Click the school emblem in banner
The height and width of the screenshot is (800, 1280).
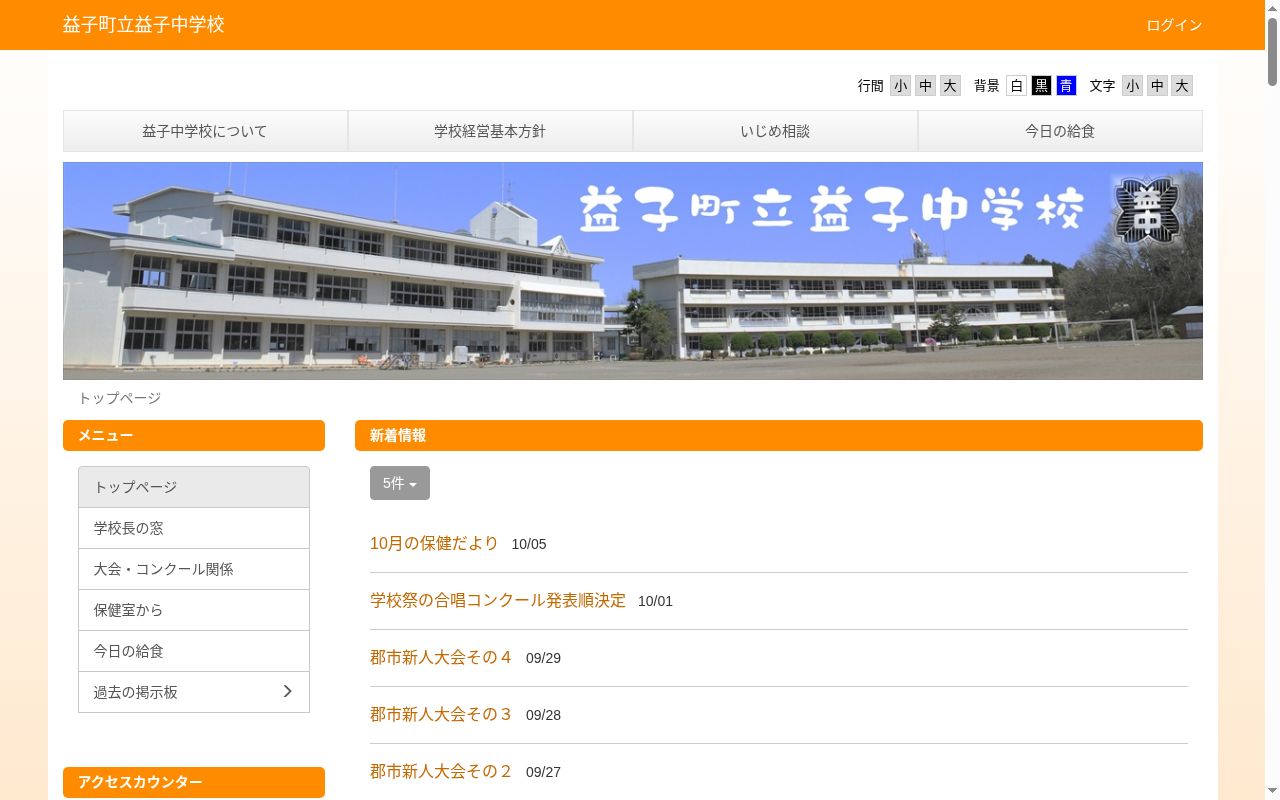[x=1146, y=209]
